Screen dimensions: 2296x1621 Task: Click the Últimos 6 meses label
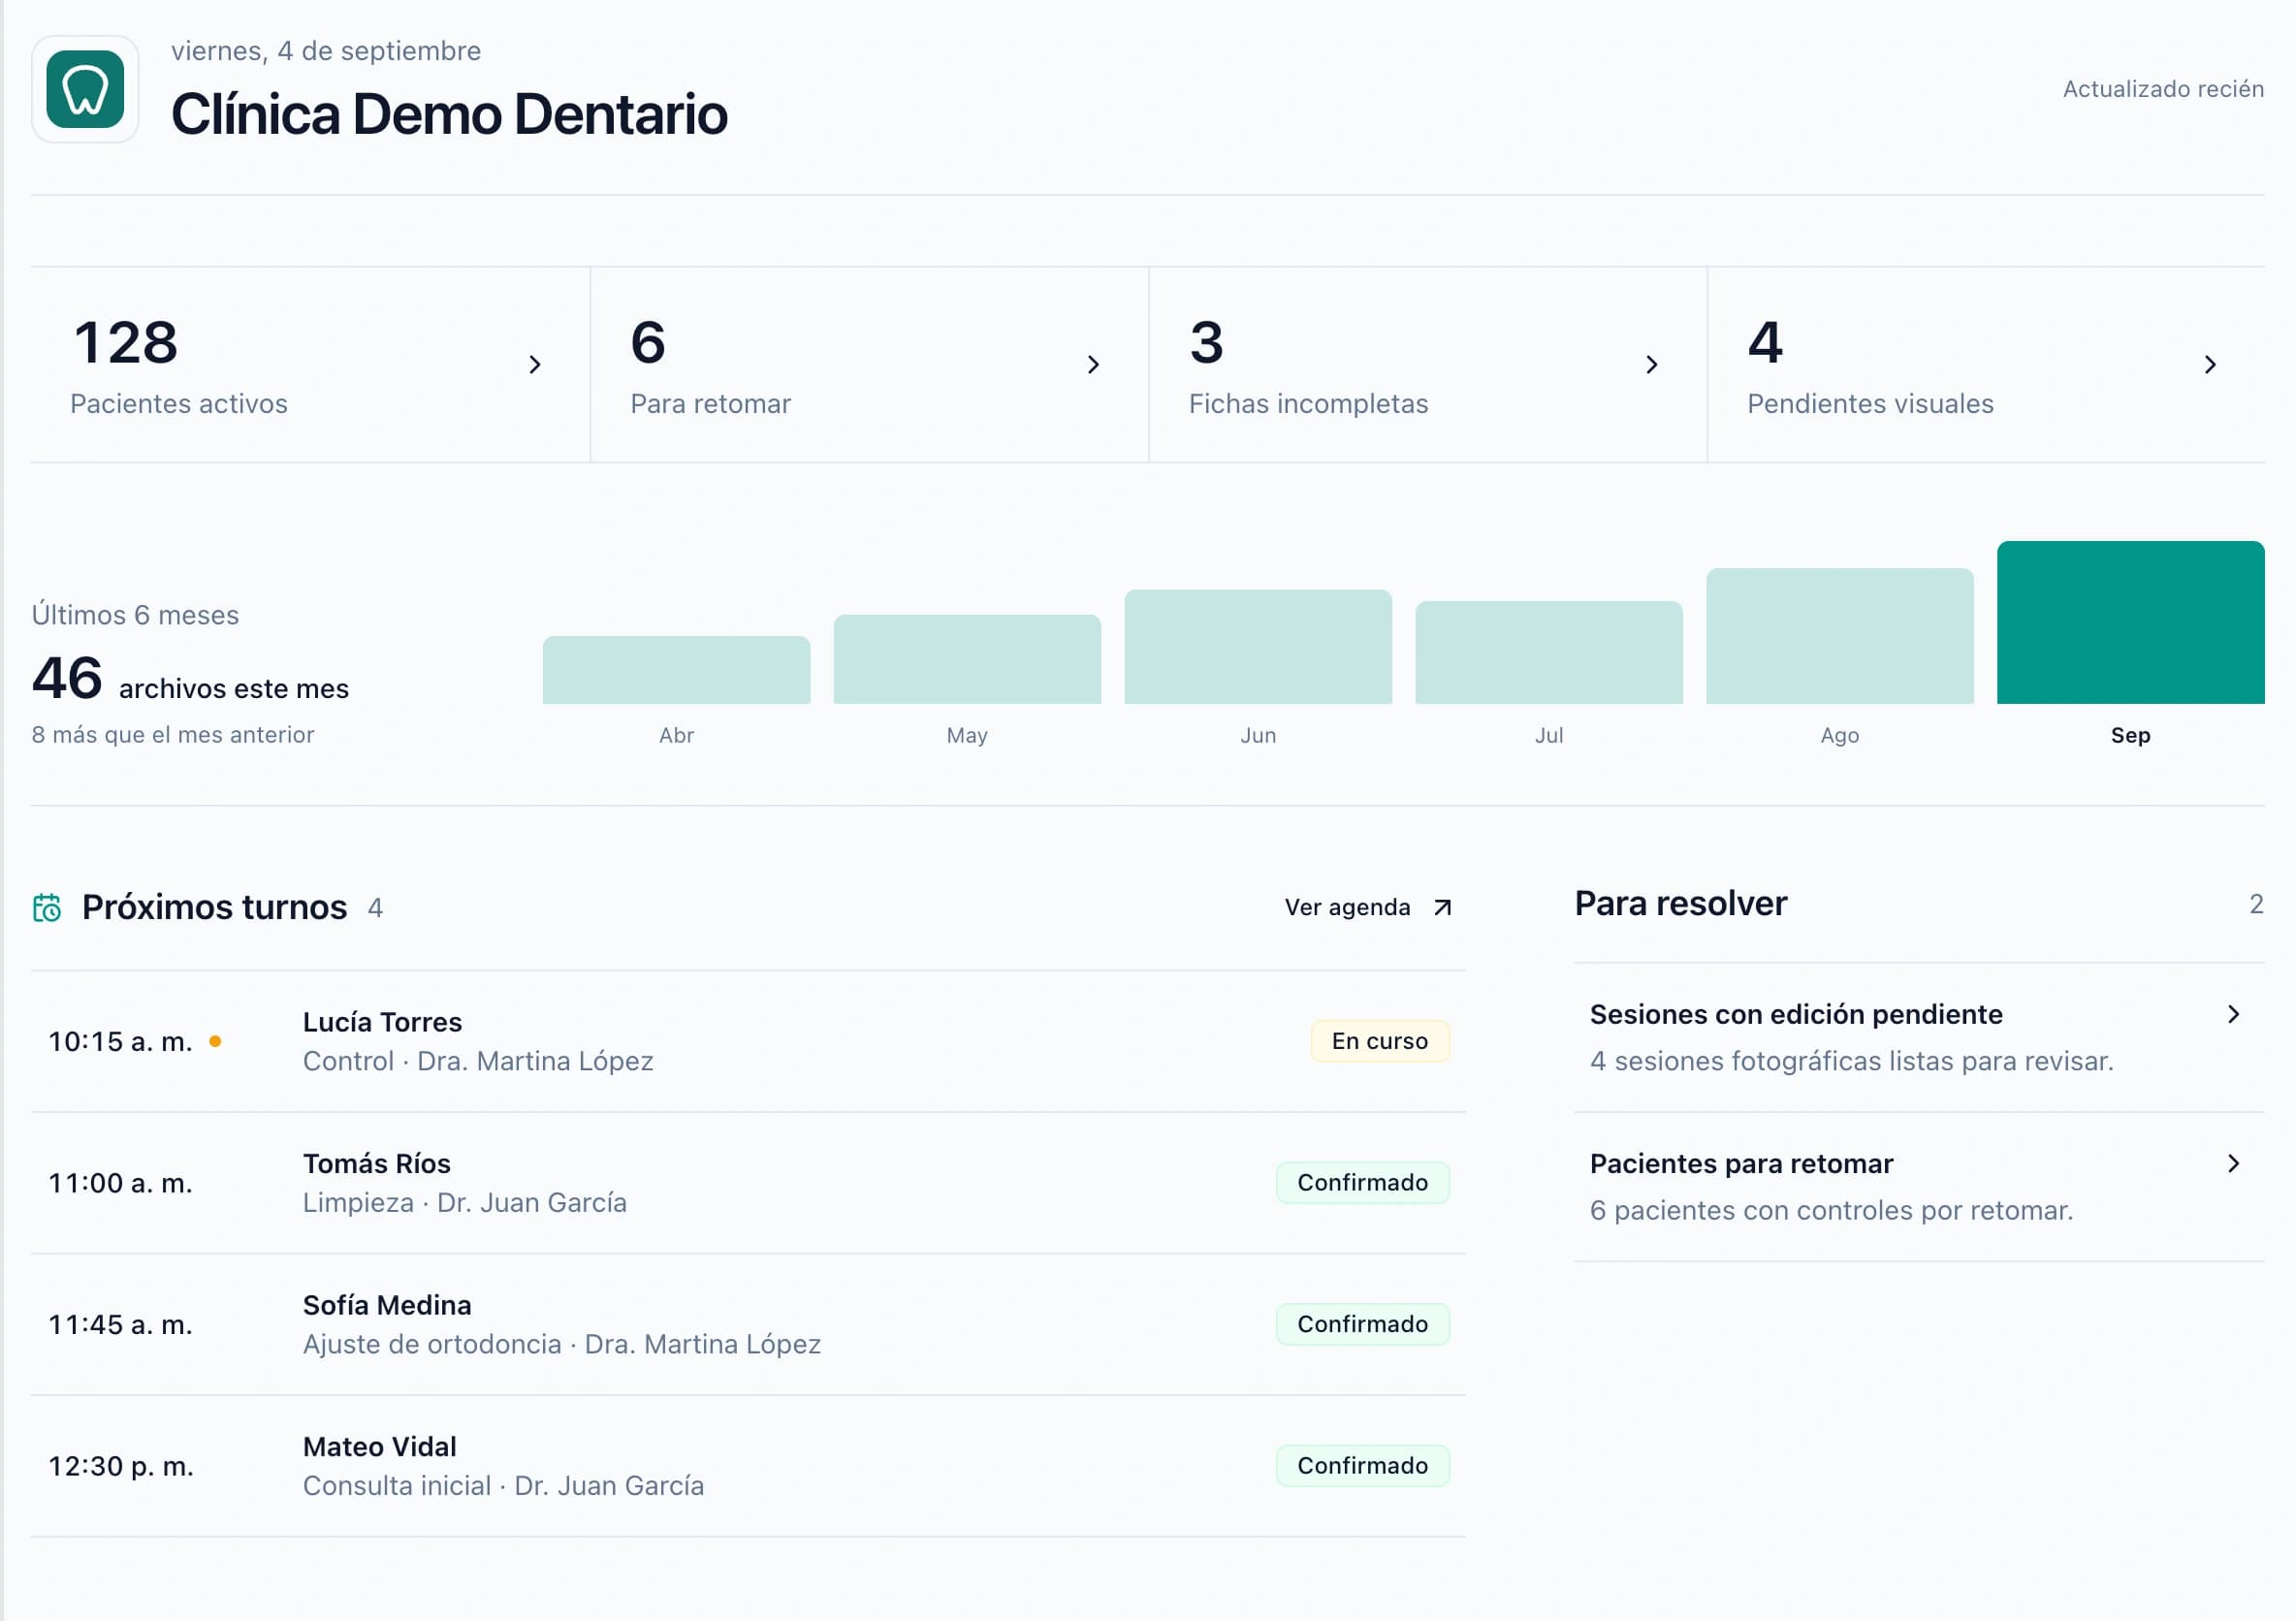point(135,615)
